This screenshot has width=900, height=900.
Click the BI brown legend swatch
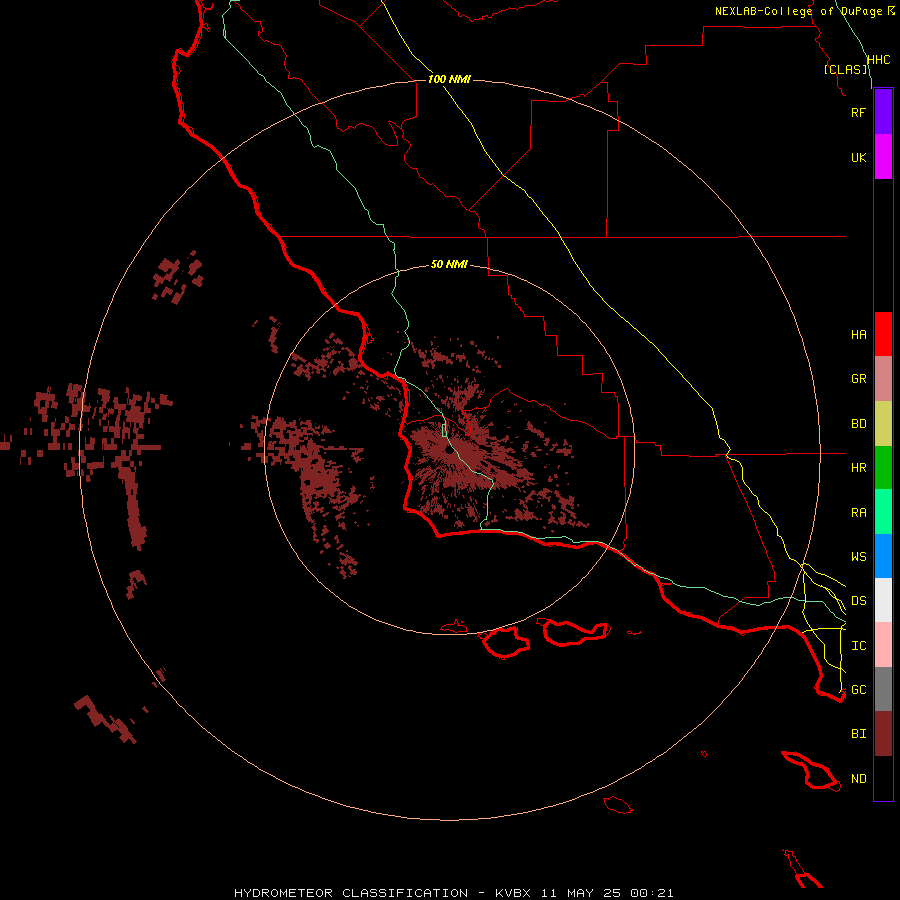(883, 734)
